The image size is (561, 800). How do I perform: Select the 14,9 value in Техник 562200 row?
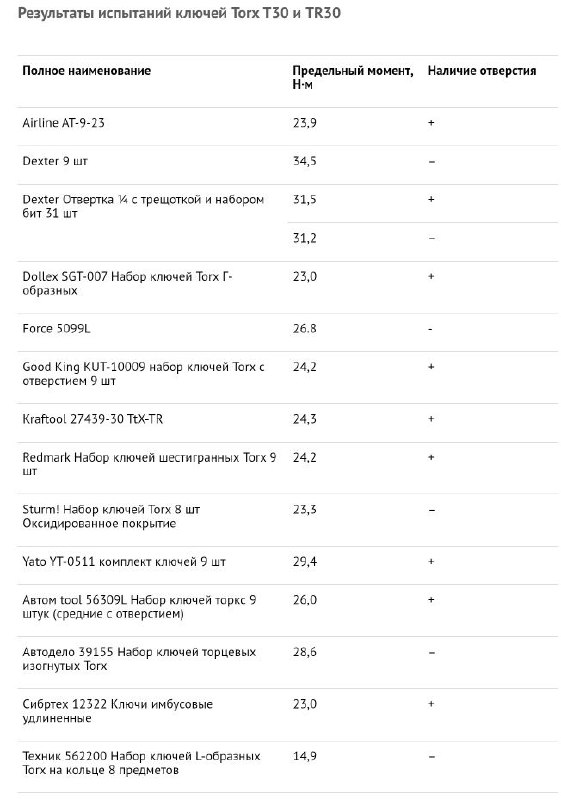[304, 756]
